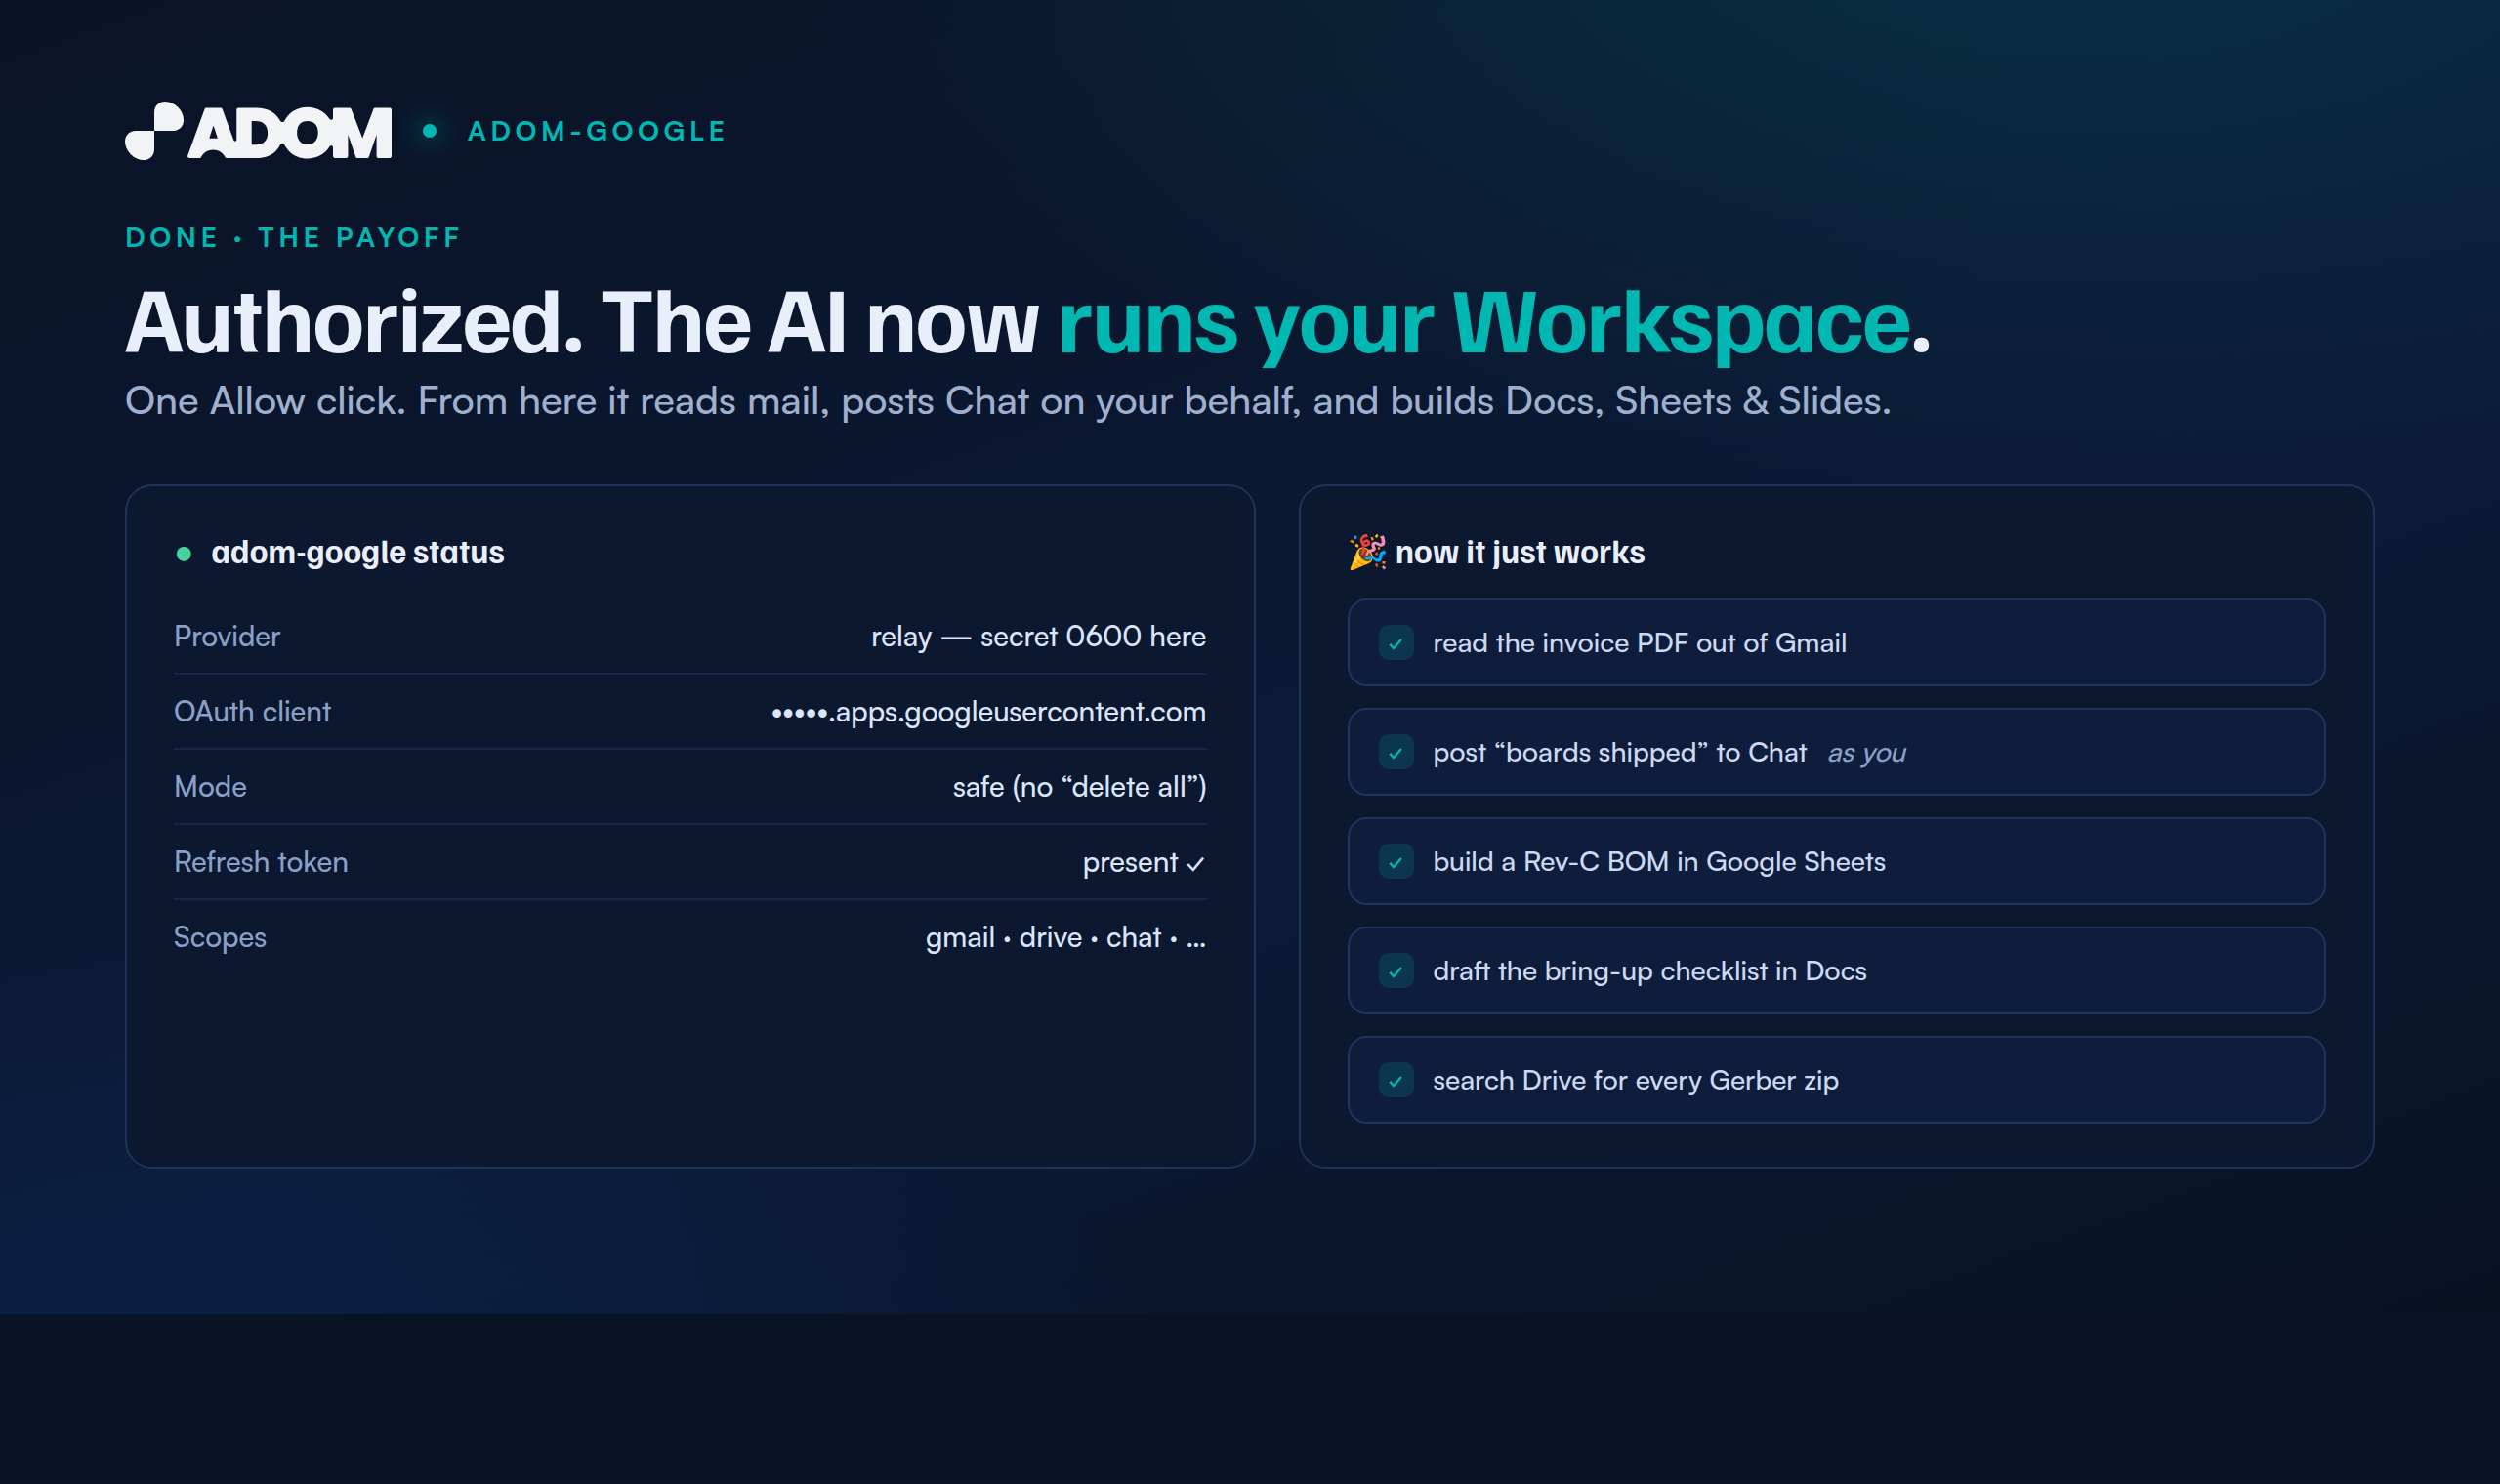Click 'Authorized. The AI now' in the headline
2500x1484 pixels.
tap(582, 323)
